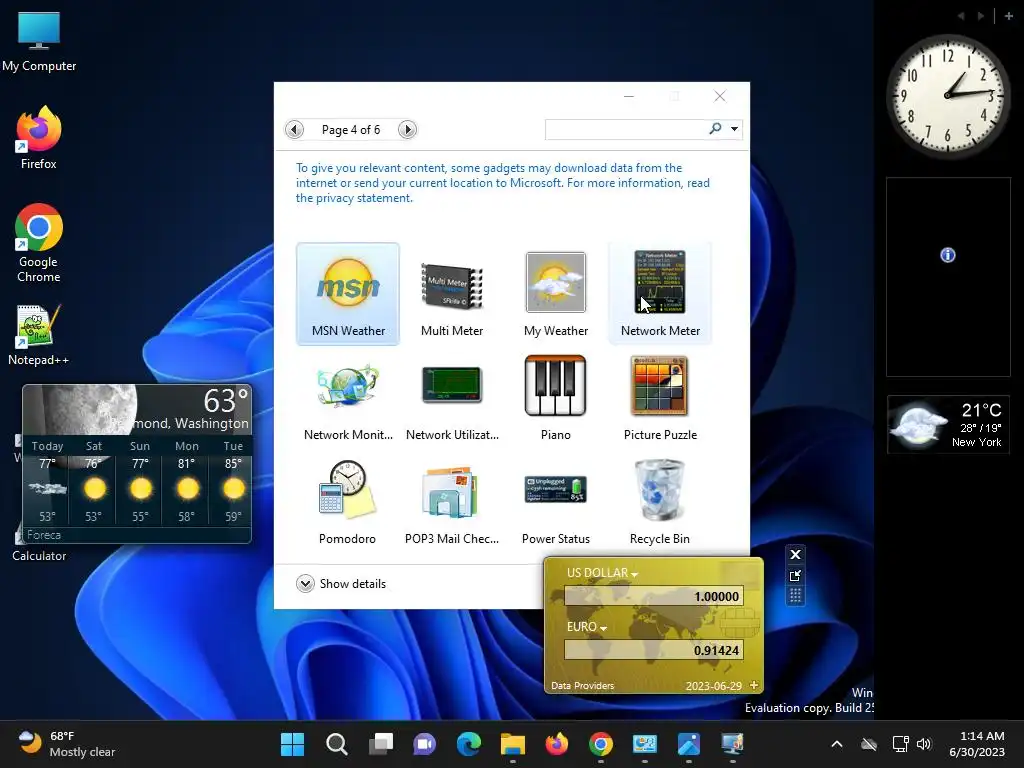
Task: Choose the My Weather gadget
Action: pyautogui.click(x=556, y=293)
